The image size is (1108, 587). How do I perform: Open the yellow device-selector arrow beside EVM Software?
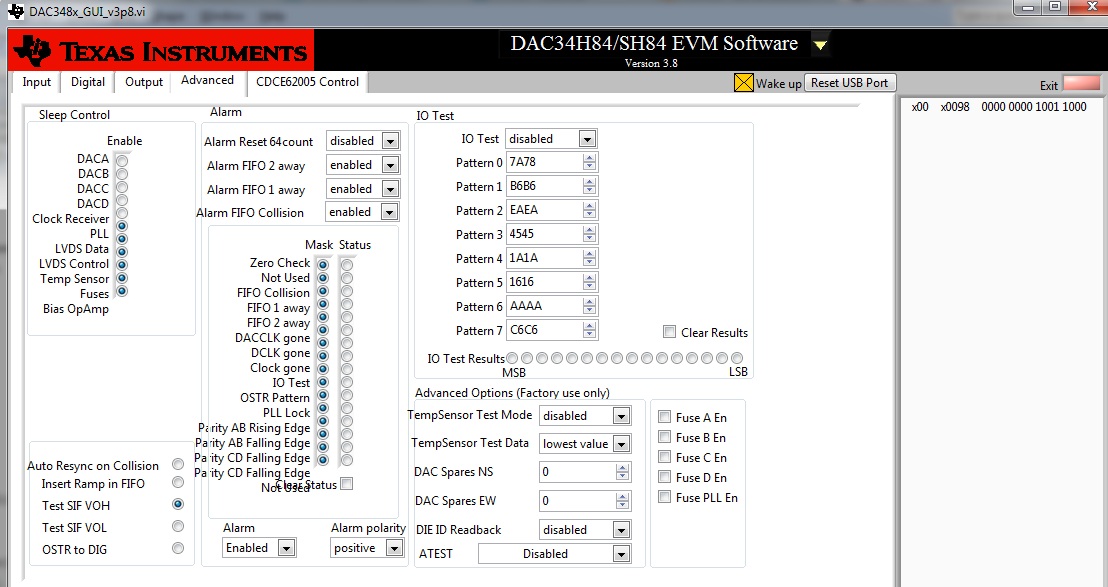coord(820,45)
